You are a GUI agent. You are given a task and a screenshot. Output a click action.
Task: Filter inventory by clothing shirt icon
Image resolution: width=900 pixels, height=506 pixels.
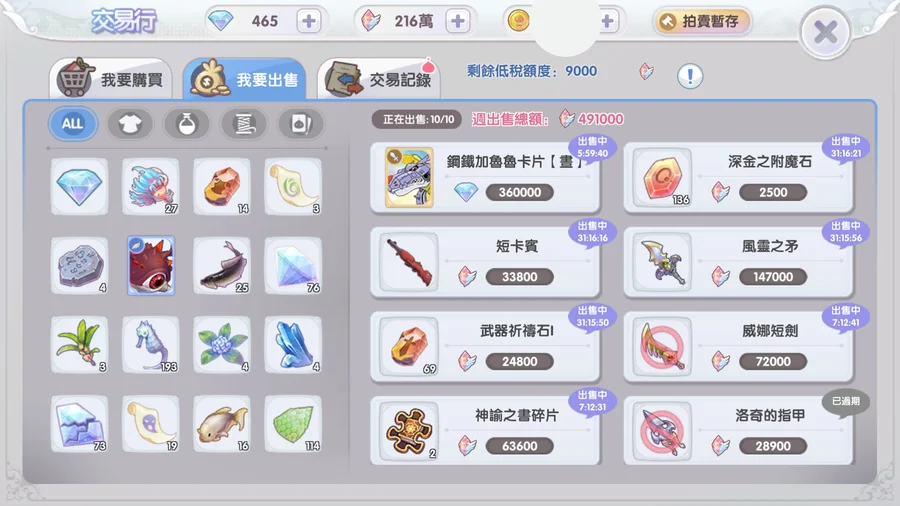[x=130, y=124]
